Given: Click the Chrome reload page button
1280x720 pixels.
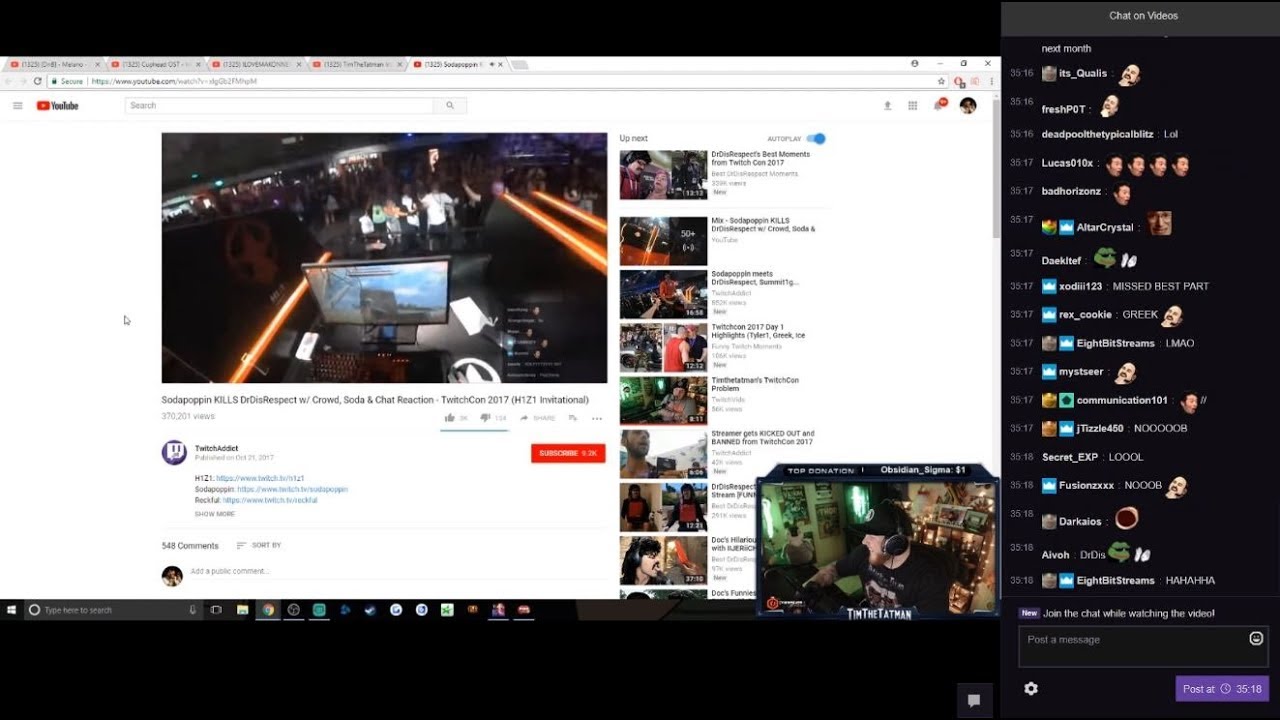Looking at the screenshot, I should (x=38, y=81).
